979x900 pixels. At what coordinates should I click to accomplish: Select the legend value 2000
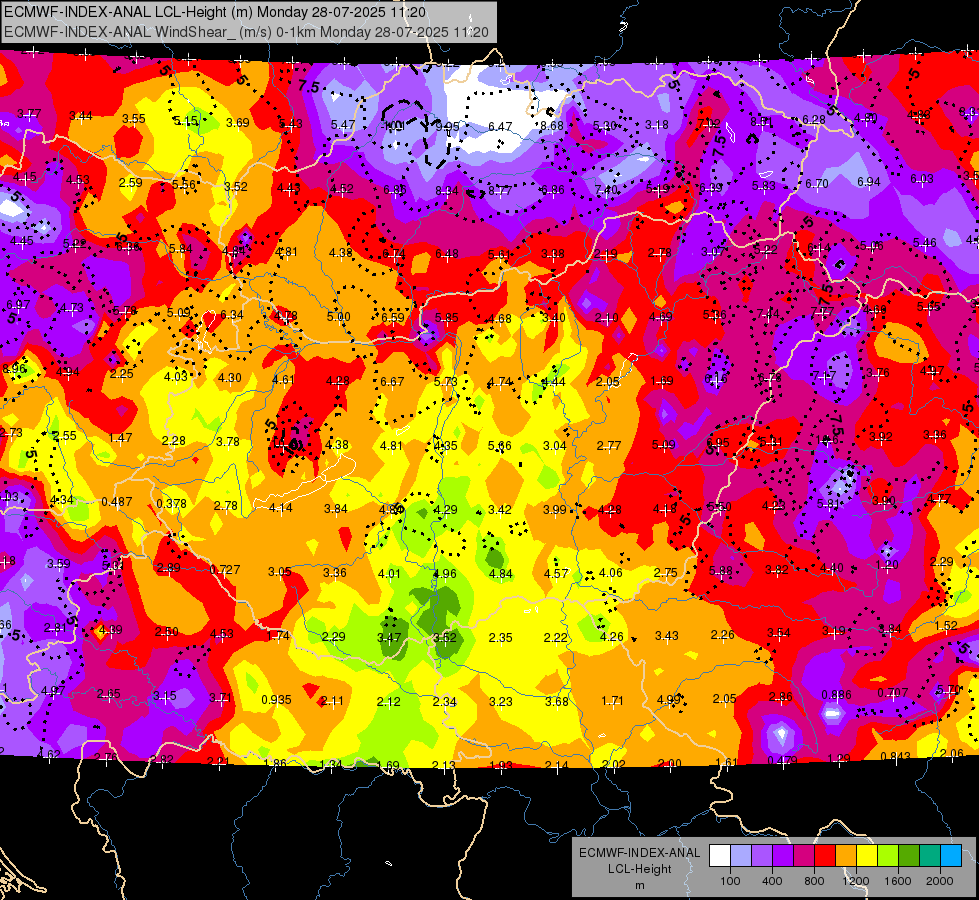click(940, 881)
